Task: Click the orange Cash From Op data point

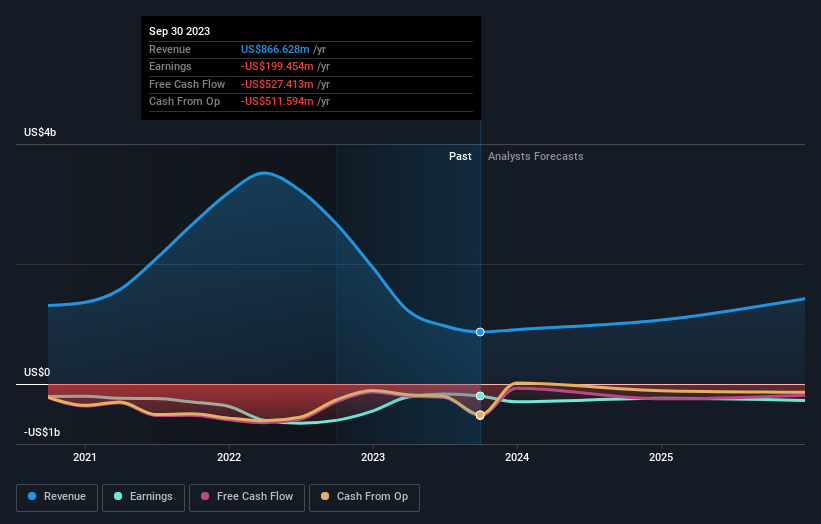Action: click(x=480, y=415)
